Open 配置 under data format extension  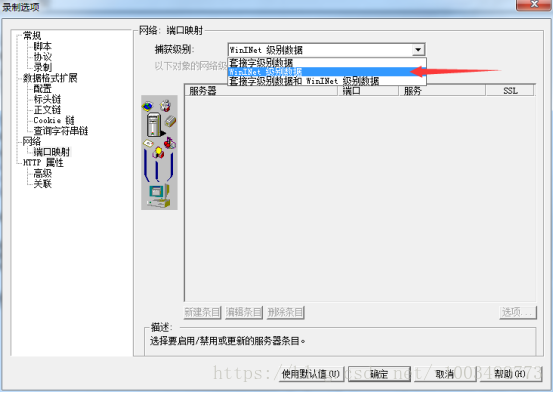point(42,88)
